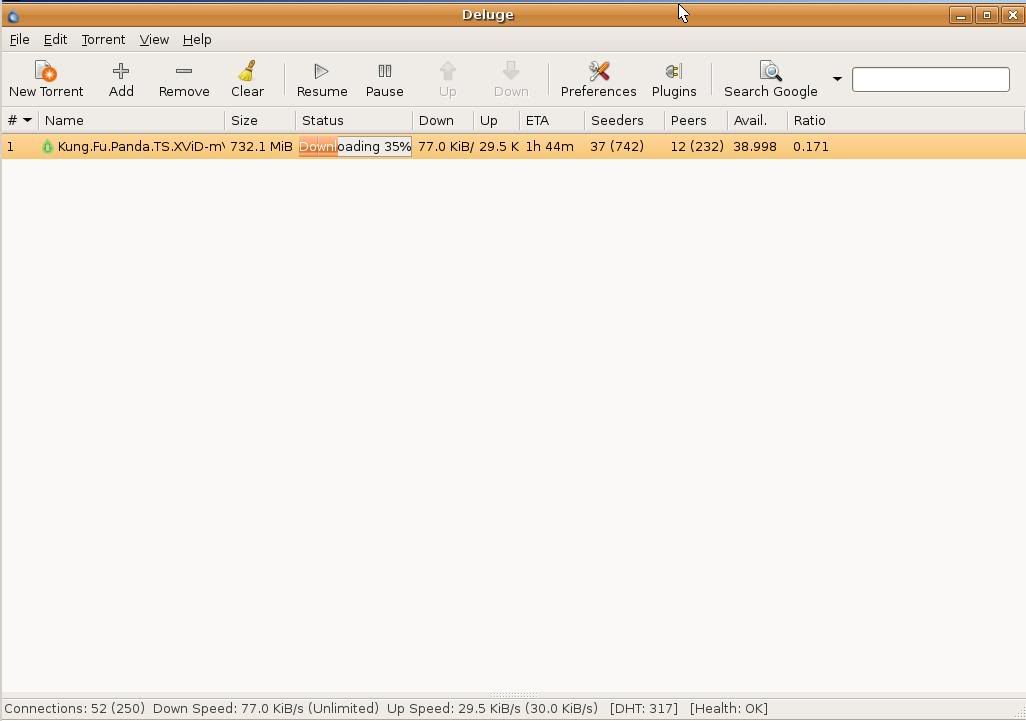Click the Connections: 52 (250) status entry
Image resolution: width=1026 pixels, height=721 pixels.
[75, 709]
